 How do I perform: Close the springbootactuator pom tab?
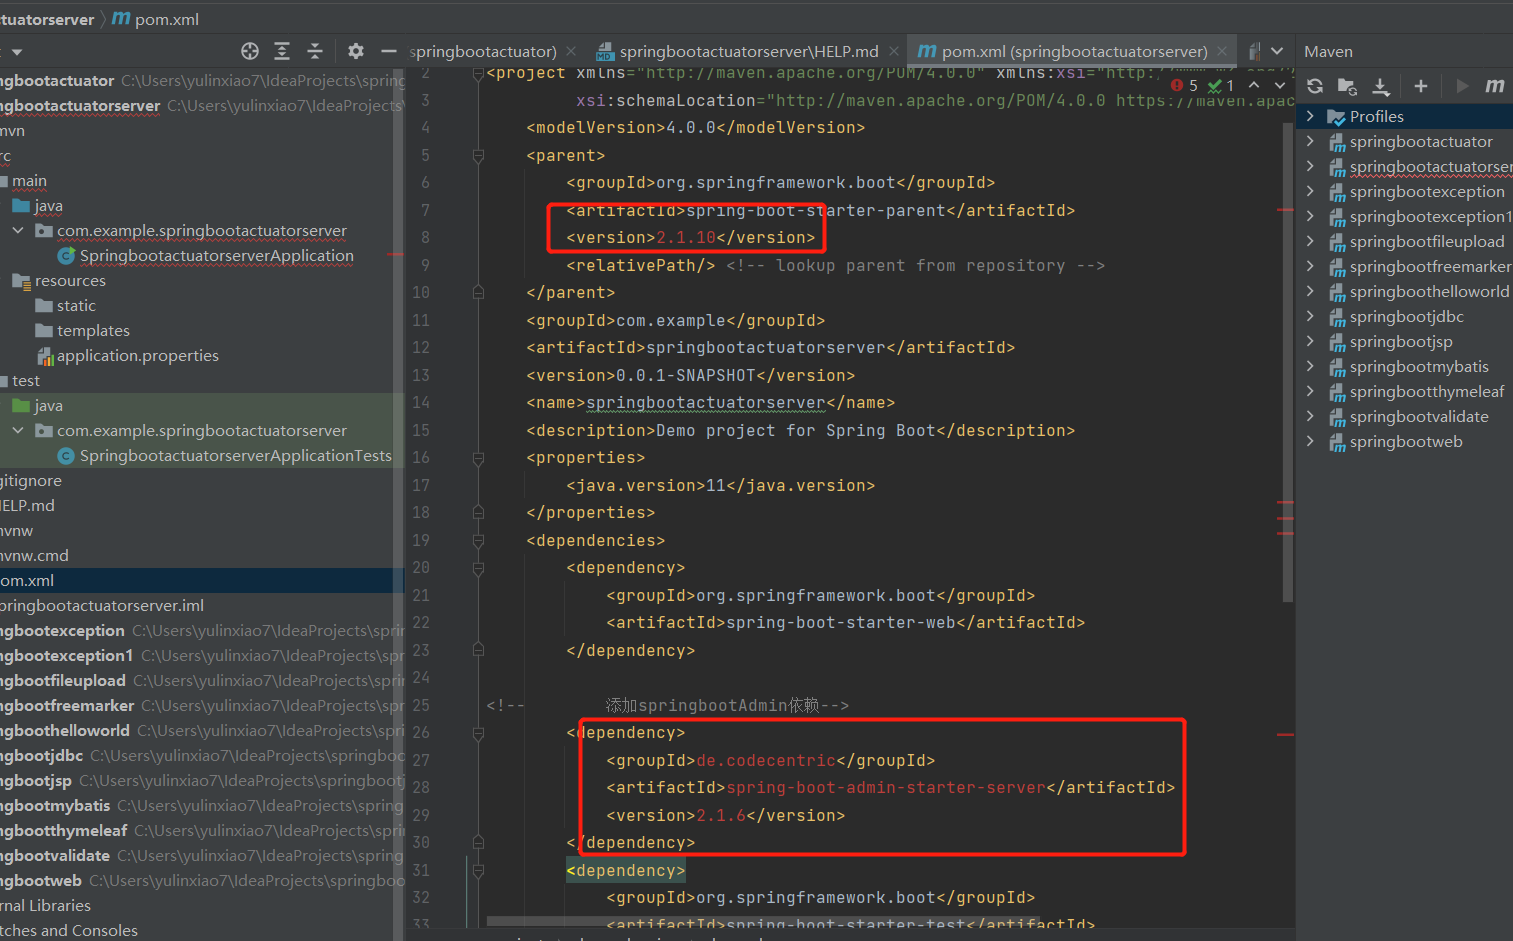click(571, 51)
